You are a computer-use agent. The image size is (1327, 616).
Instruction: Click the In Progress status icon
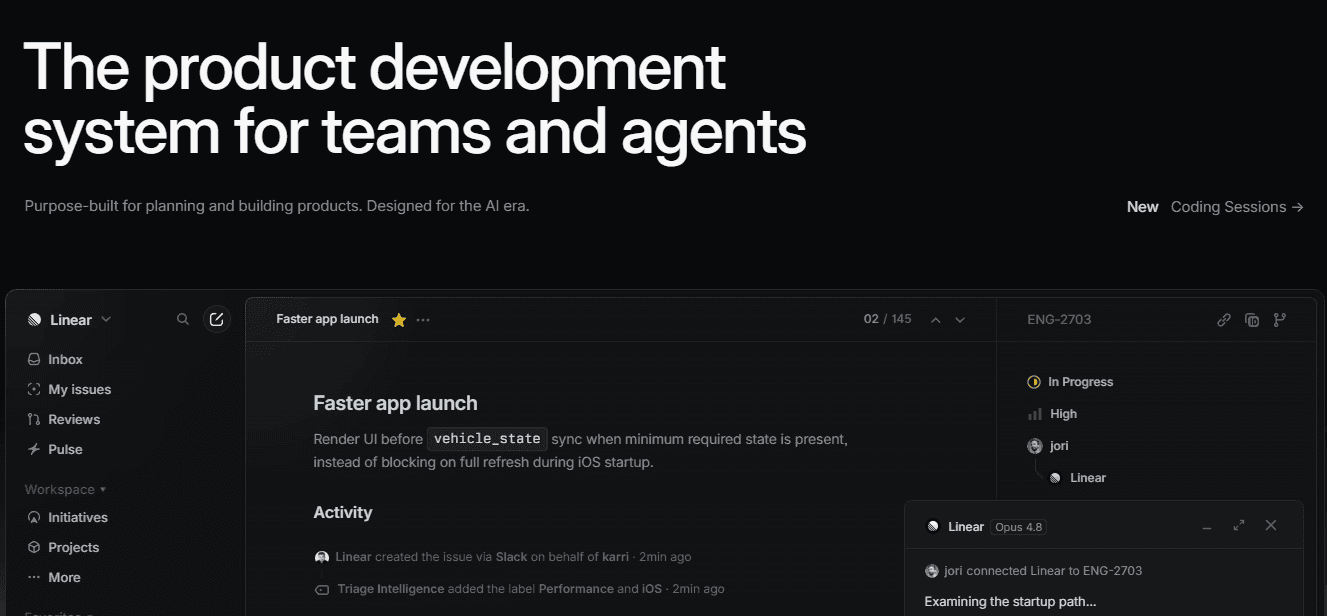point(1034,382)
